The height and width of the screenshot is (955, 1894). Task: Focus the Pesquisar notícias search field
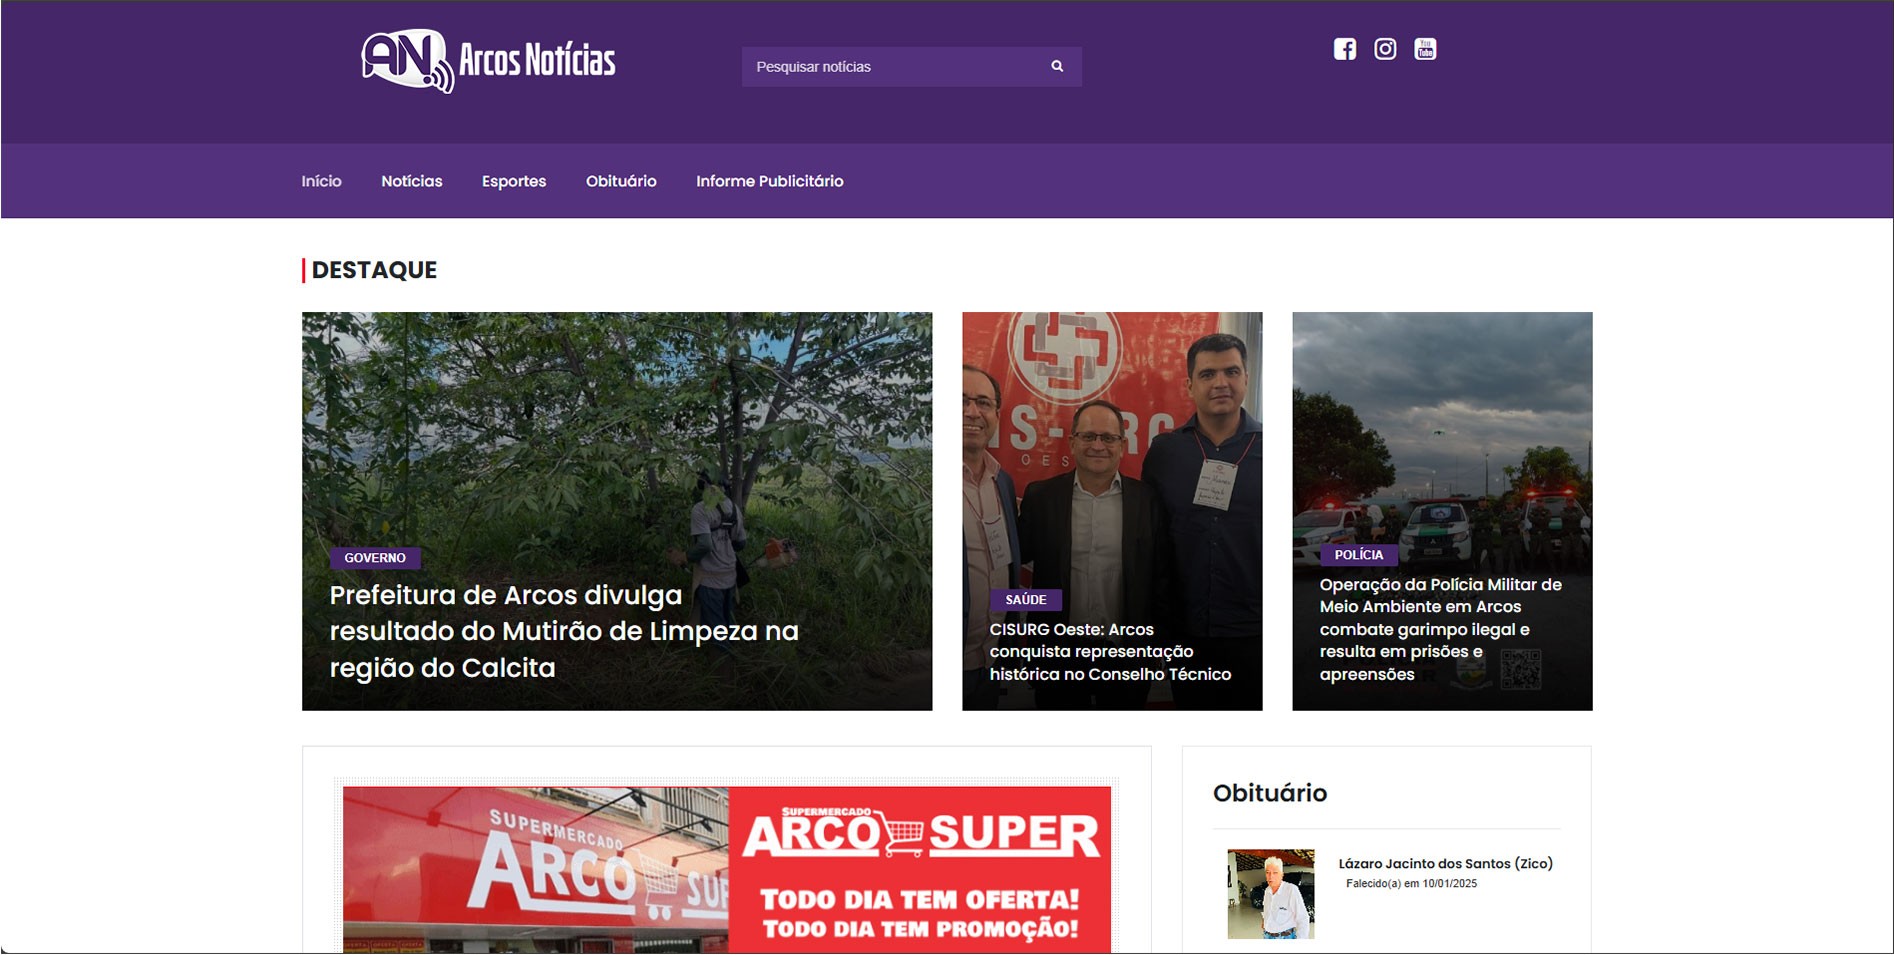click(x=890, y=67)
